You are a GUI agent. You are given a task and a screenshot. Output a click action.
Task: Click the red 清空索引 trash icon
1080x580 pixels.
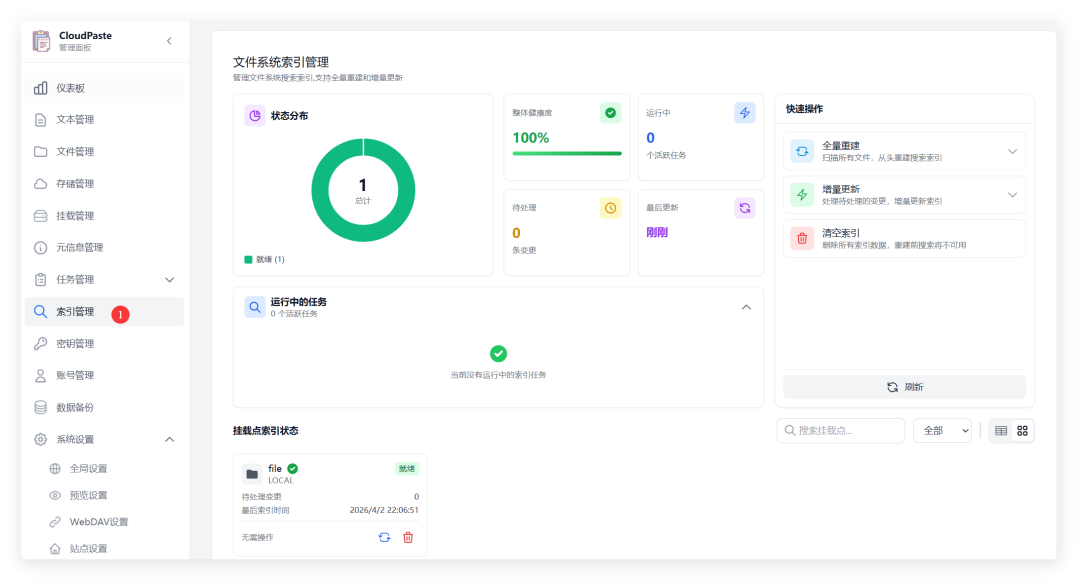click(x=800, y=237)
